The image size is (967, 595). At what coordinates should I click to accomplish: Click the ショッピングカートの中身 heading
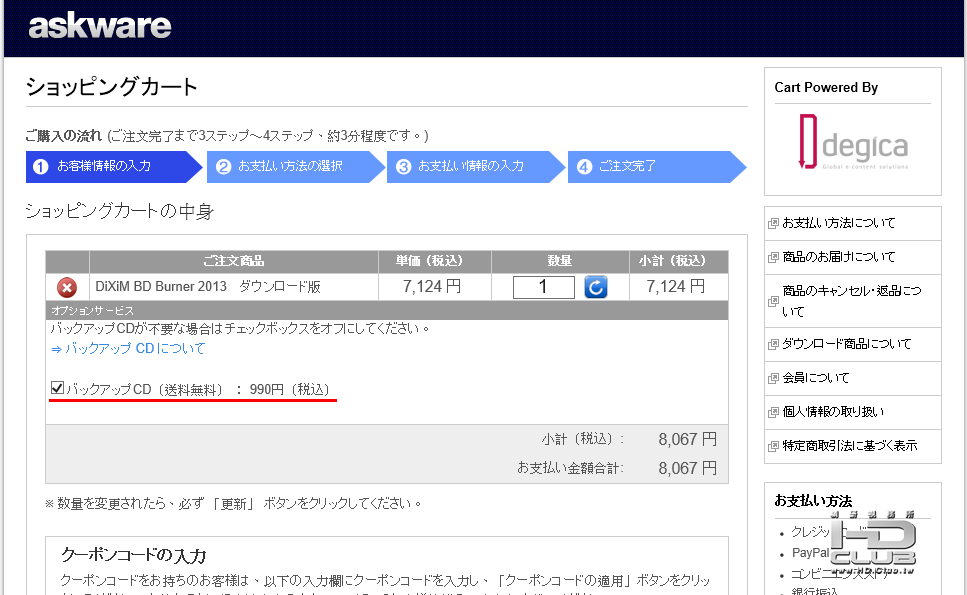click(120, 211)
